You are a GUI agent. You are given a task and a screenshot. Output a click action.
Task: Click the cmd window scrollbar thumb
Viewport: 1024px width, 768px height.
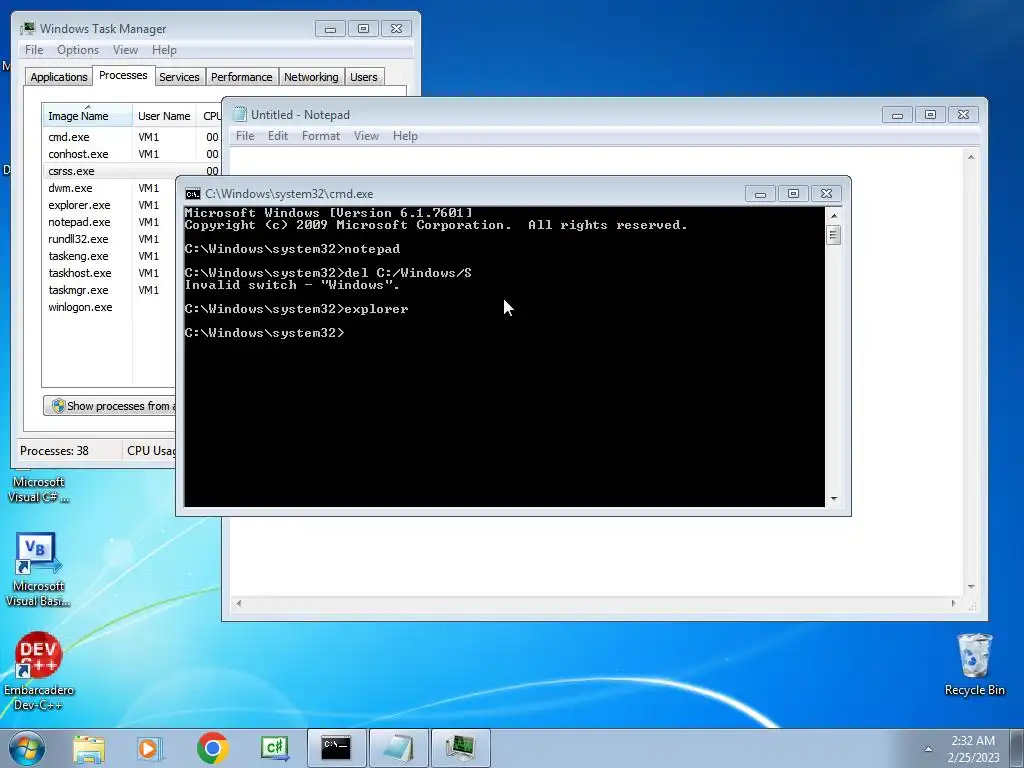point(834,234)
